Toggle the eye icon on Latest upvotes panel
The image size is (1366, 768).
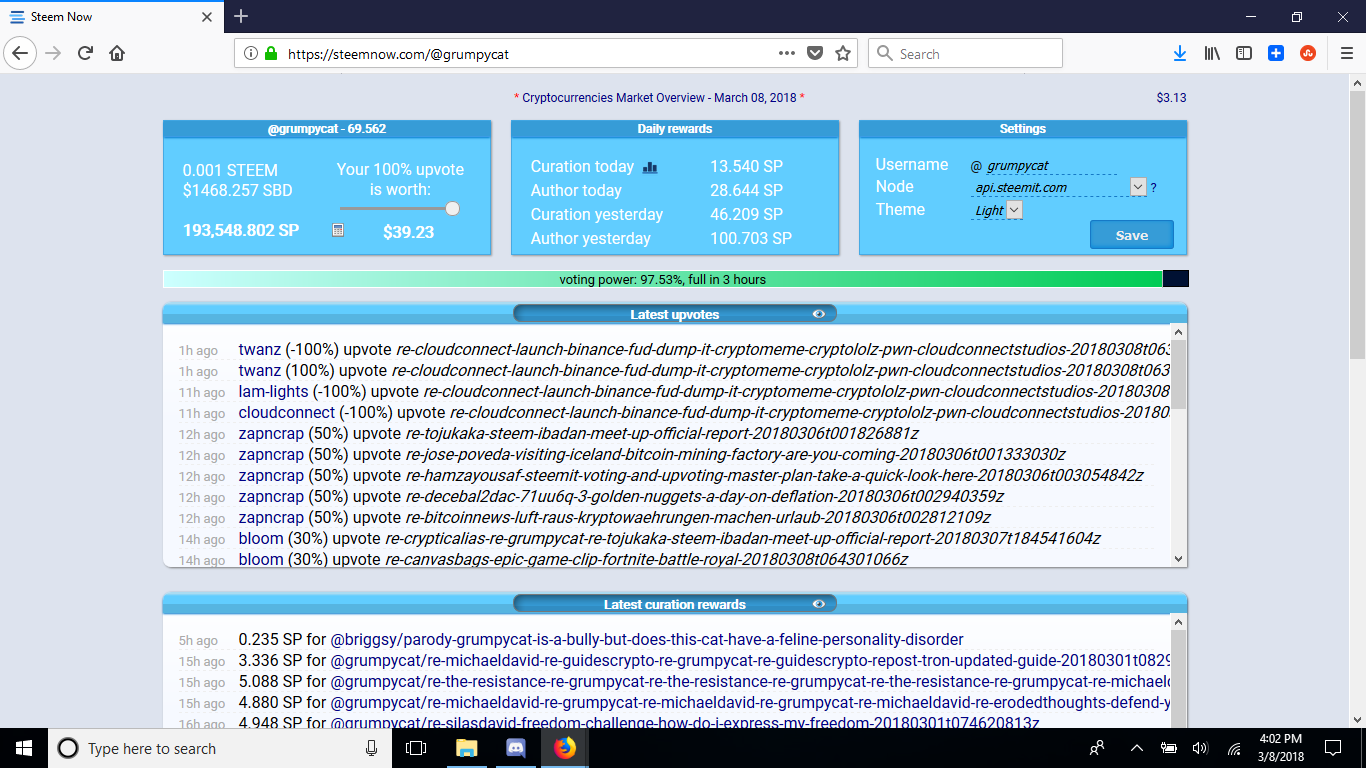820,313
